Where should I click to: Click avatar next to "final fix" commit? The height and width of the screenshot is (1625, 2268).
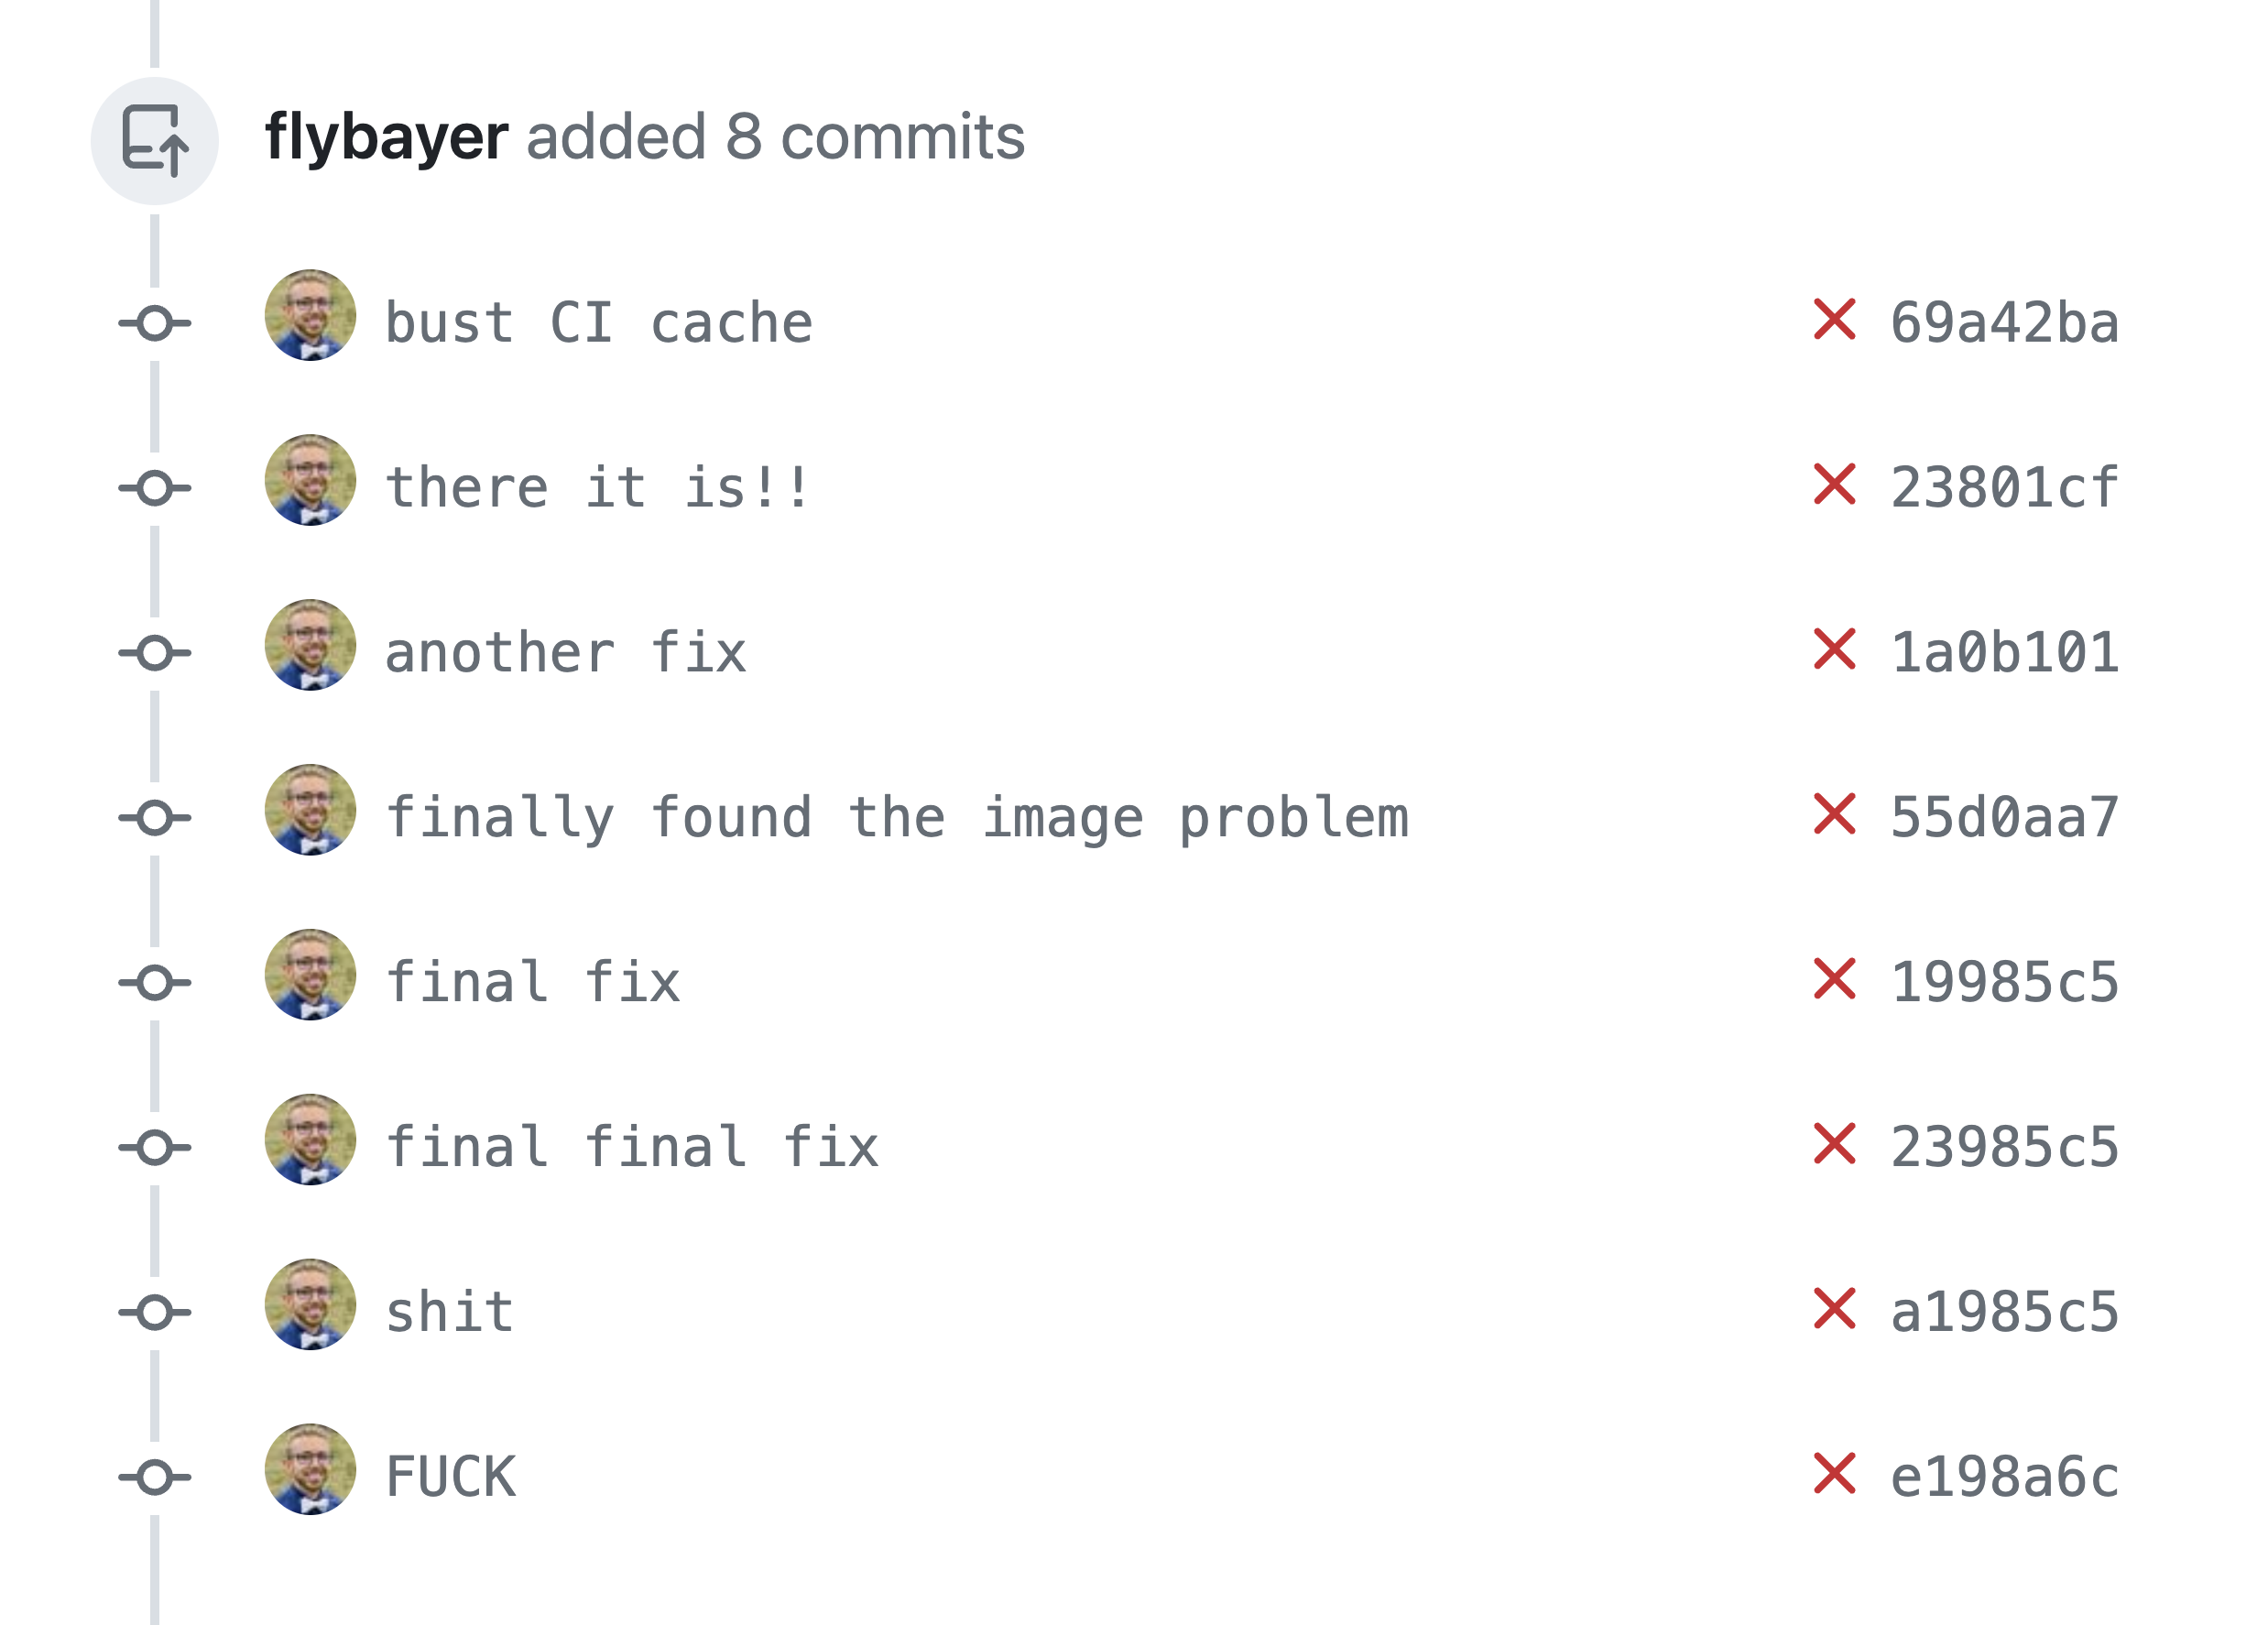click(x=310, y=975)
